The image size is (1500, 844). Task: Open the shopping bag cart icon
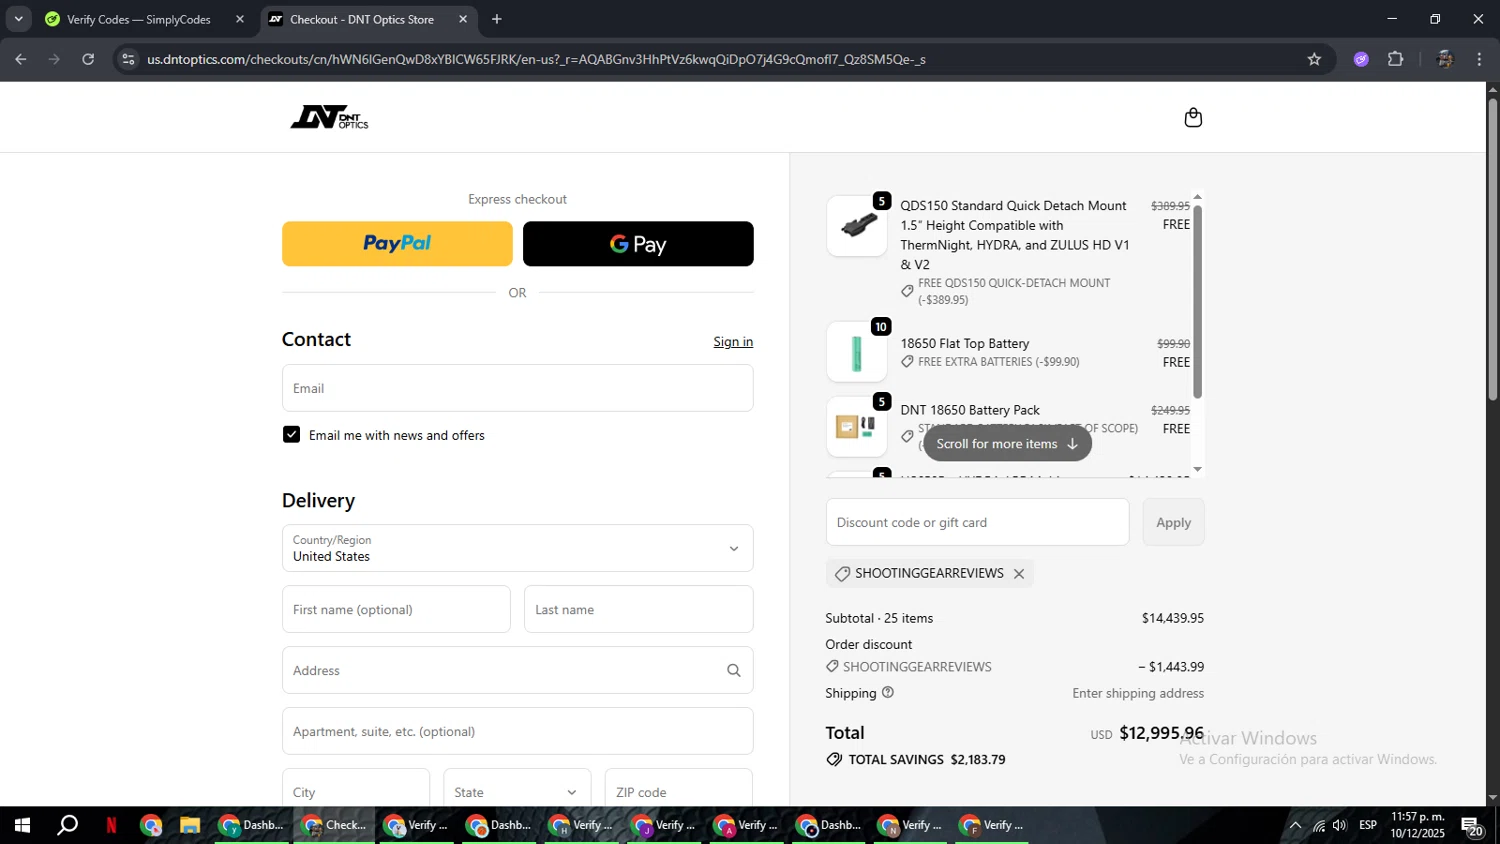click(1193, 118)
